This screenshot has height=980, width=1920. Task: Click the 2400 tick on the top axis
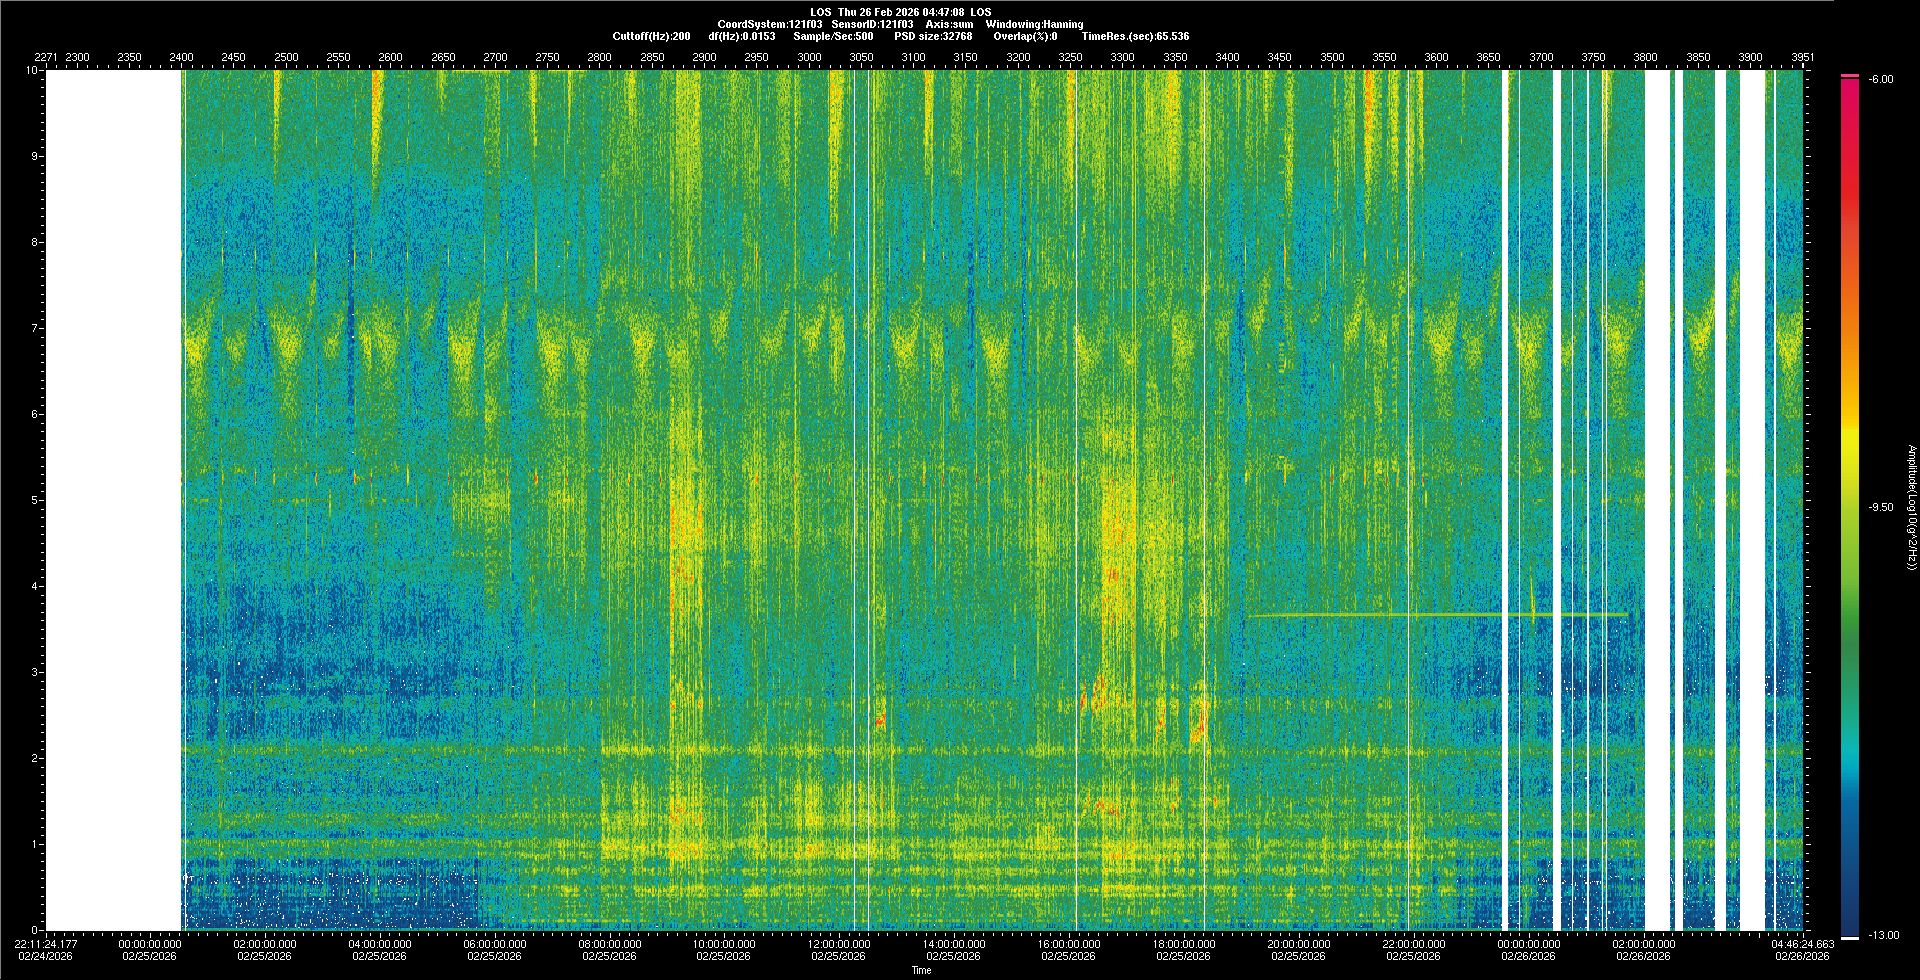(181, 57)
